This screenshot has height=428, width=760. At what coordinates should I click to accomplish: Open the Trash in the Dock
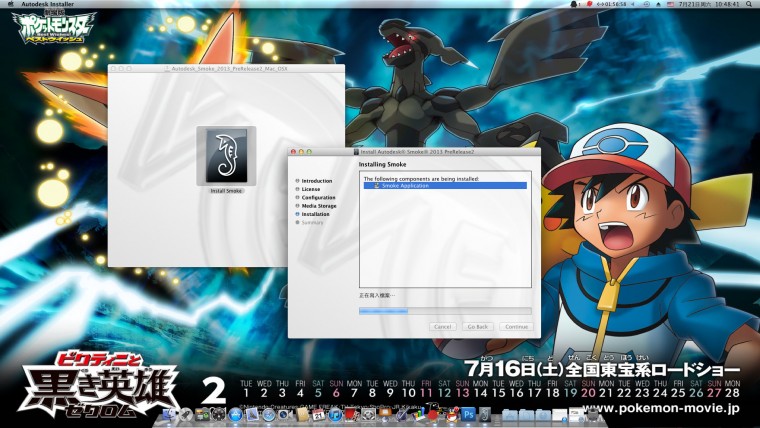point(593,414)
